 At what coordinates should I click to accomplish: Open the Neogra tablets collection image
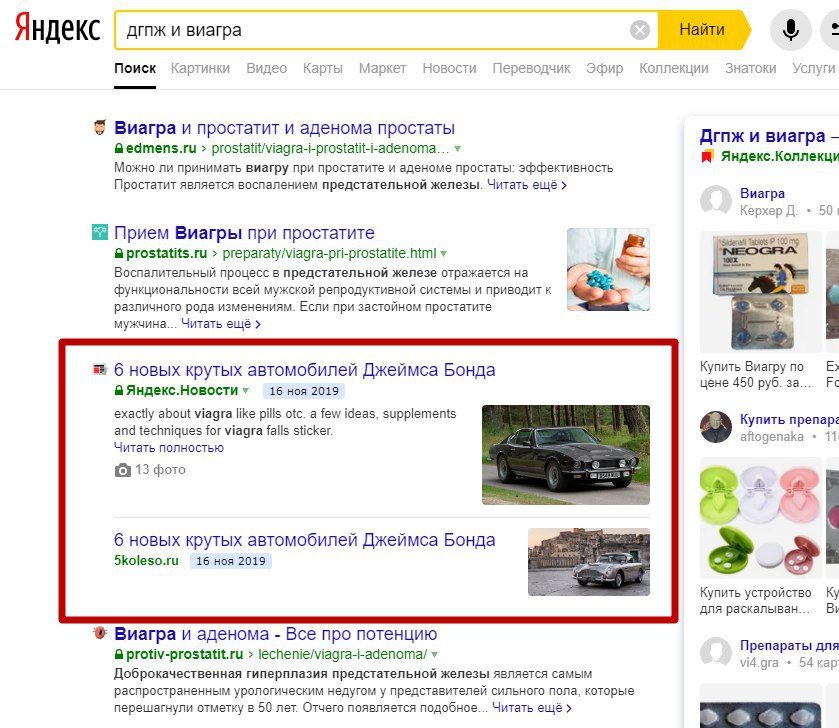click(760, 292)
